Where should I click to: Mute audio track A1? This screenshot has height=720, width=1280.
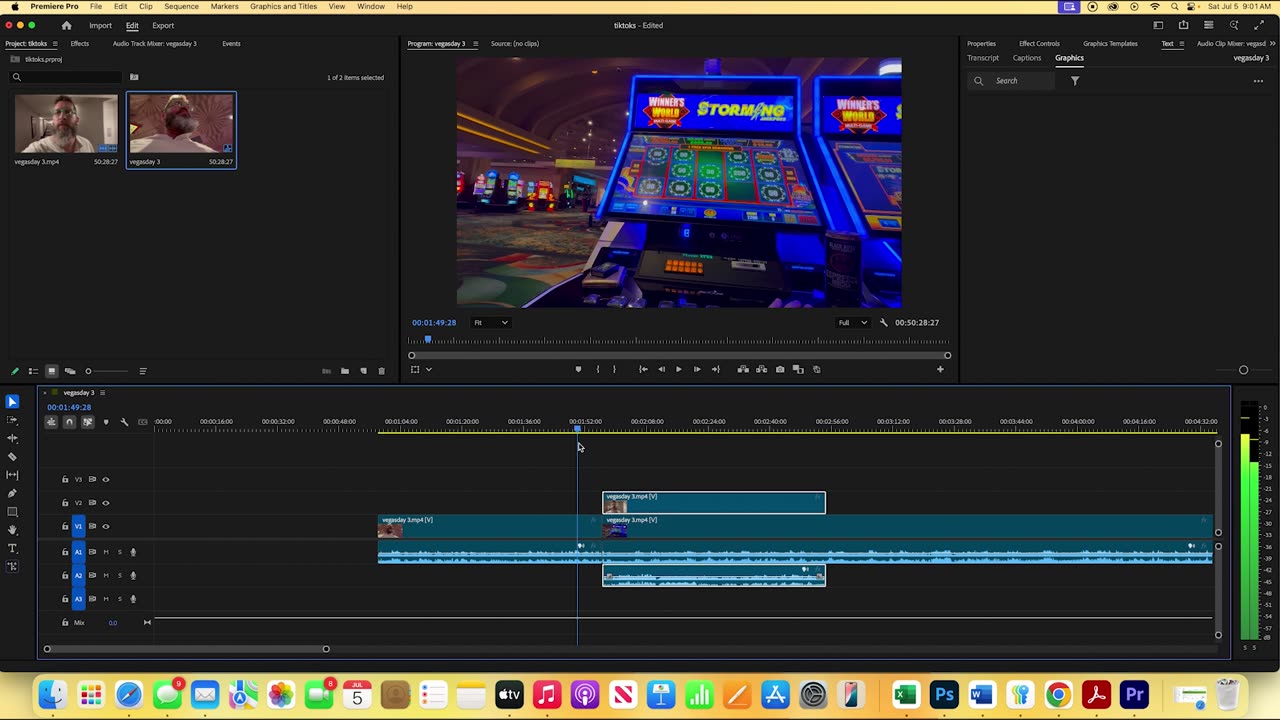[106, 552]
